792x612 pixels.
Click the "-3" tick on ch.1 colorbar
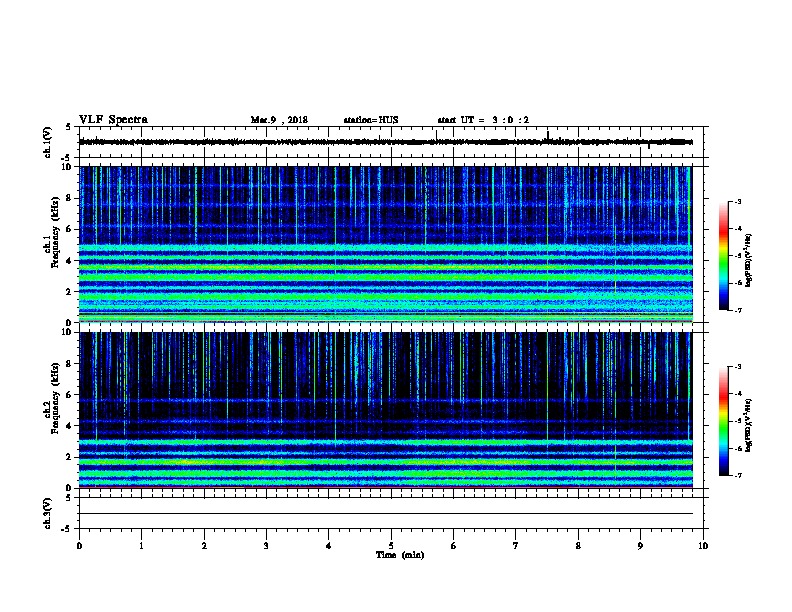[x=738, y=202]
